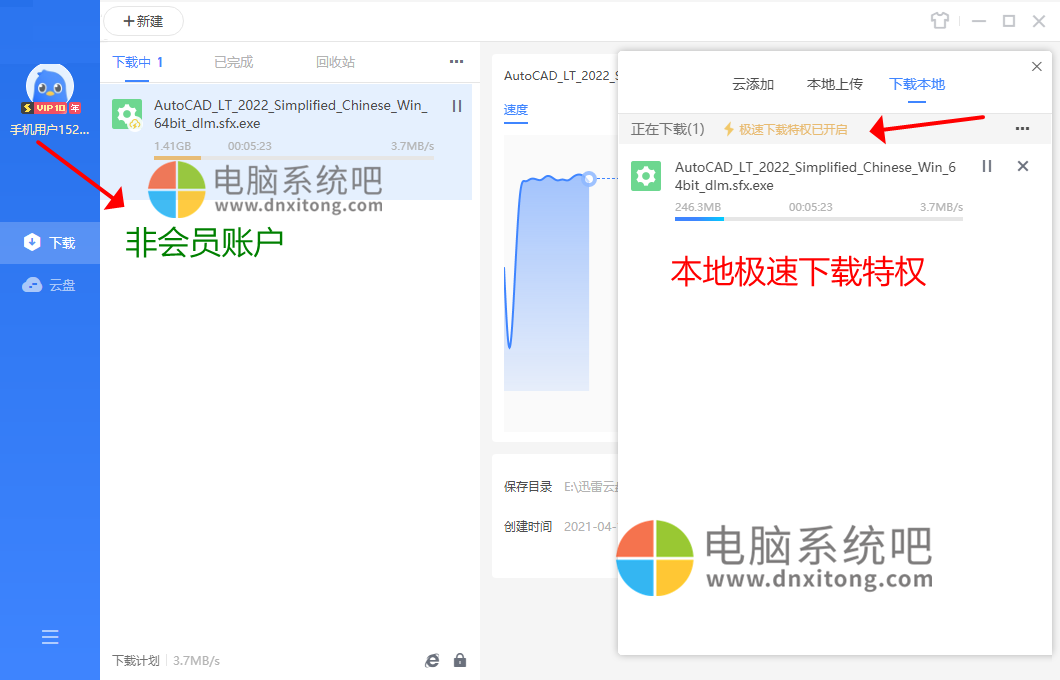Click the 手机用户152... username
The height and width of the screenshot is (680, 1060).
tap(49, 129)
